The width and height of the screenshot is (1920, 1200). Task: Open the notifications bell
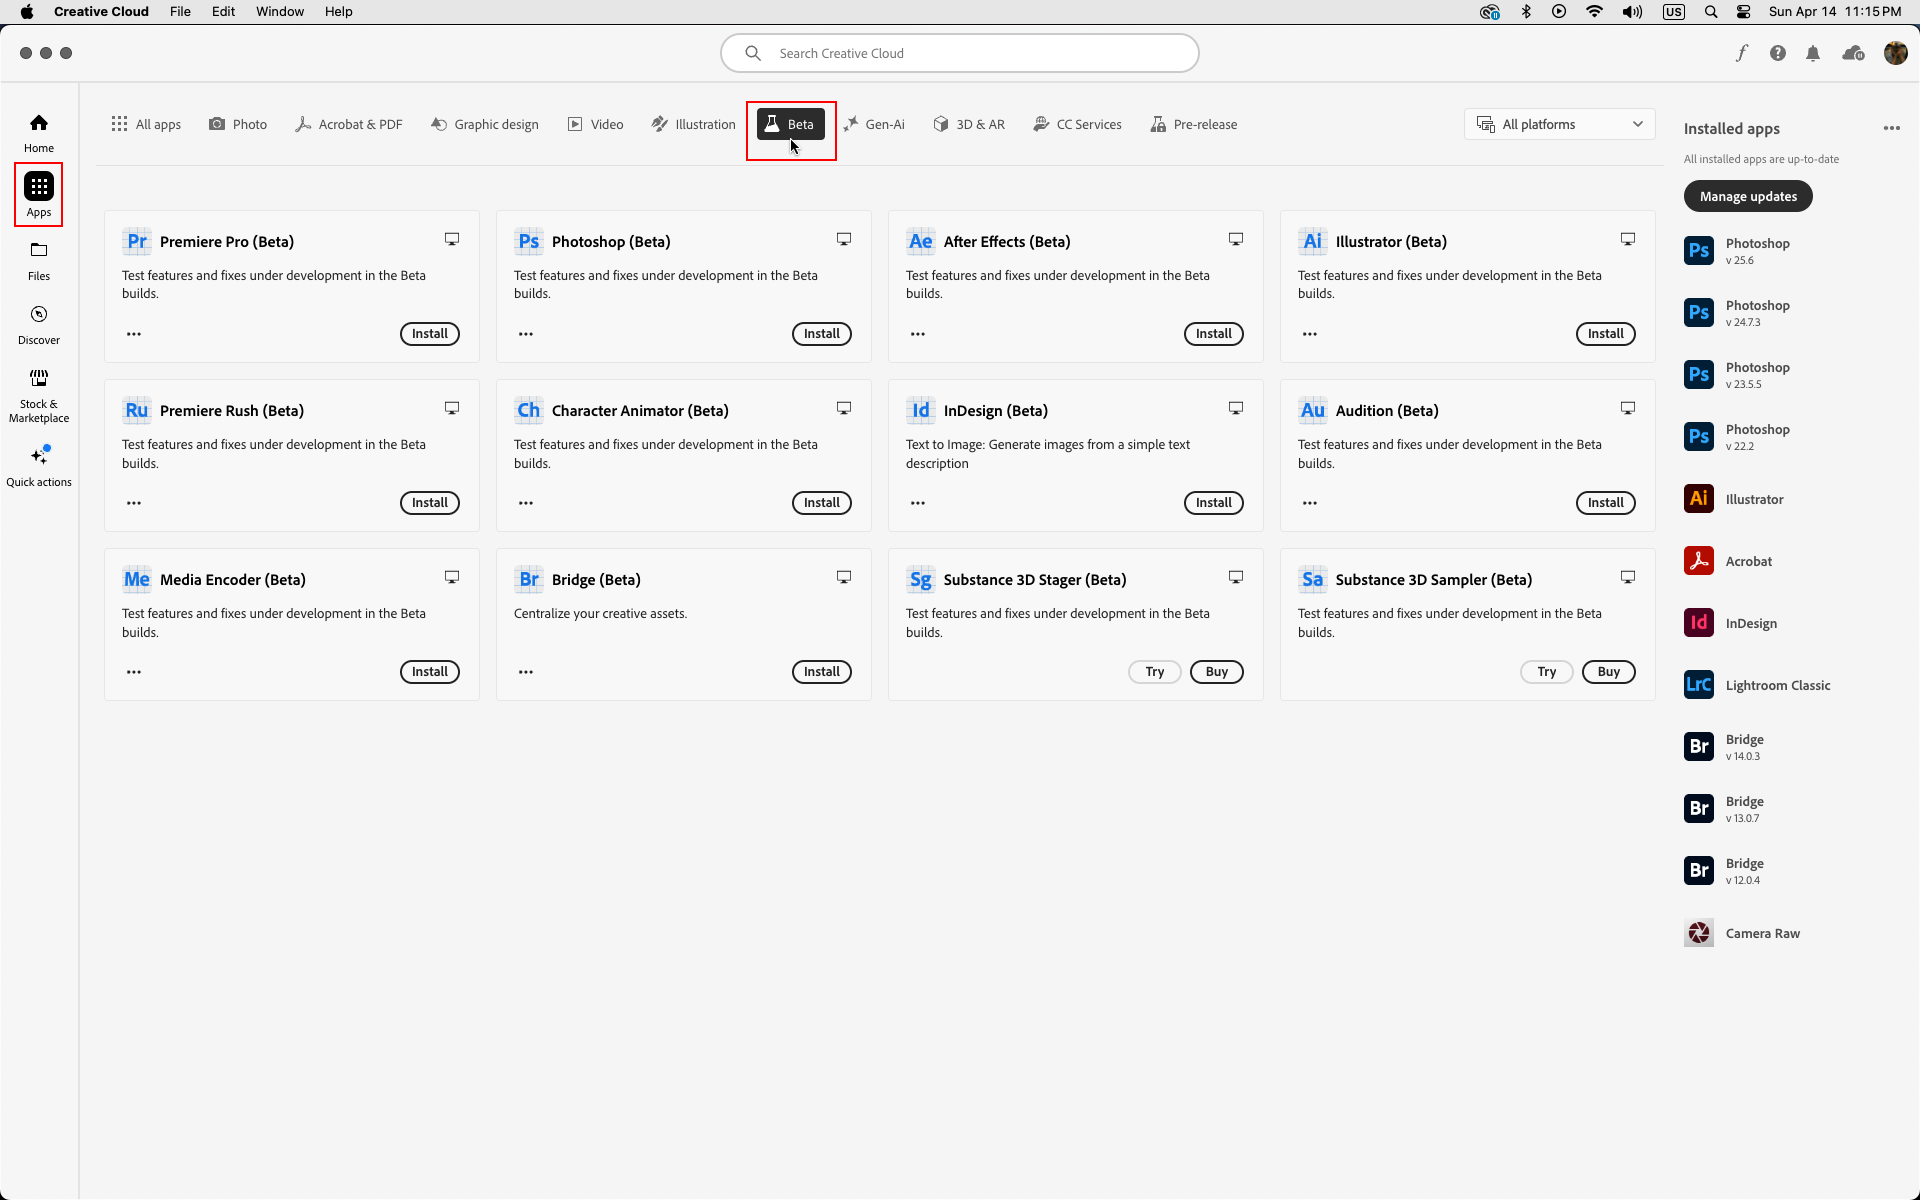point(1813,53)
